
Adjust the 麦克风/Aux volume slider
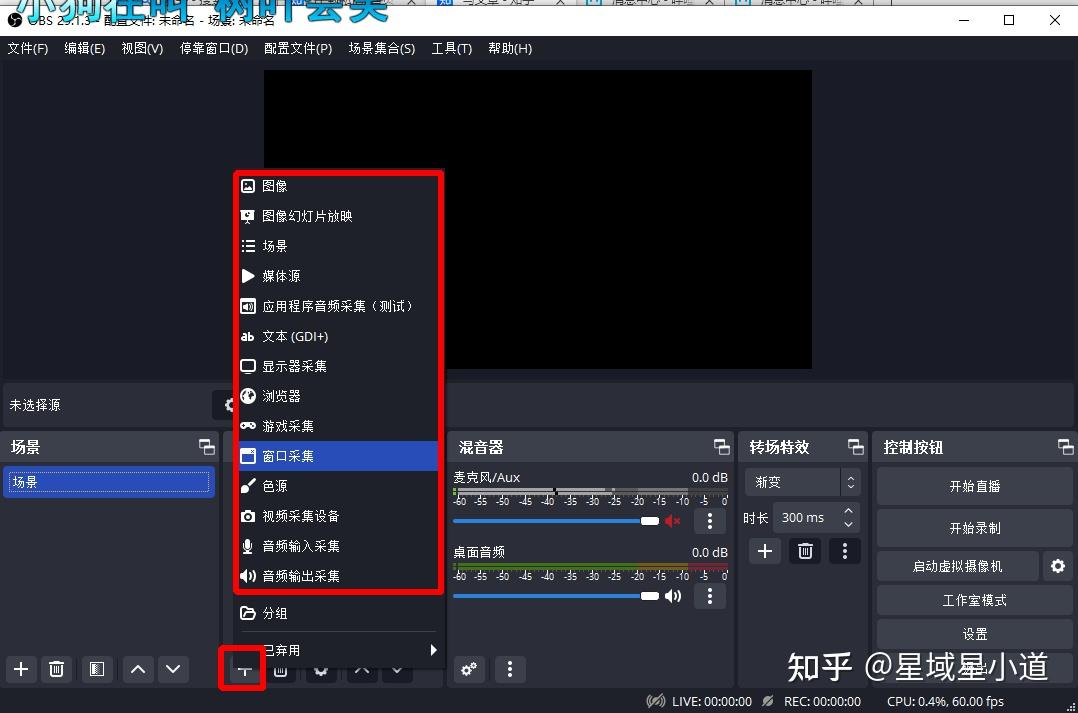point(556,521)
